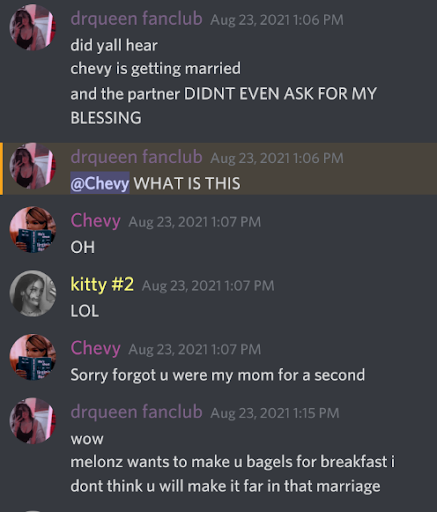Click Chevy's avatar beside the OH message
The image size is (437, 512).
33,230
